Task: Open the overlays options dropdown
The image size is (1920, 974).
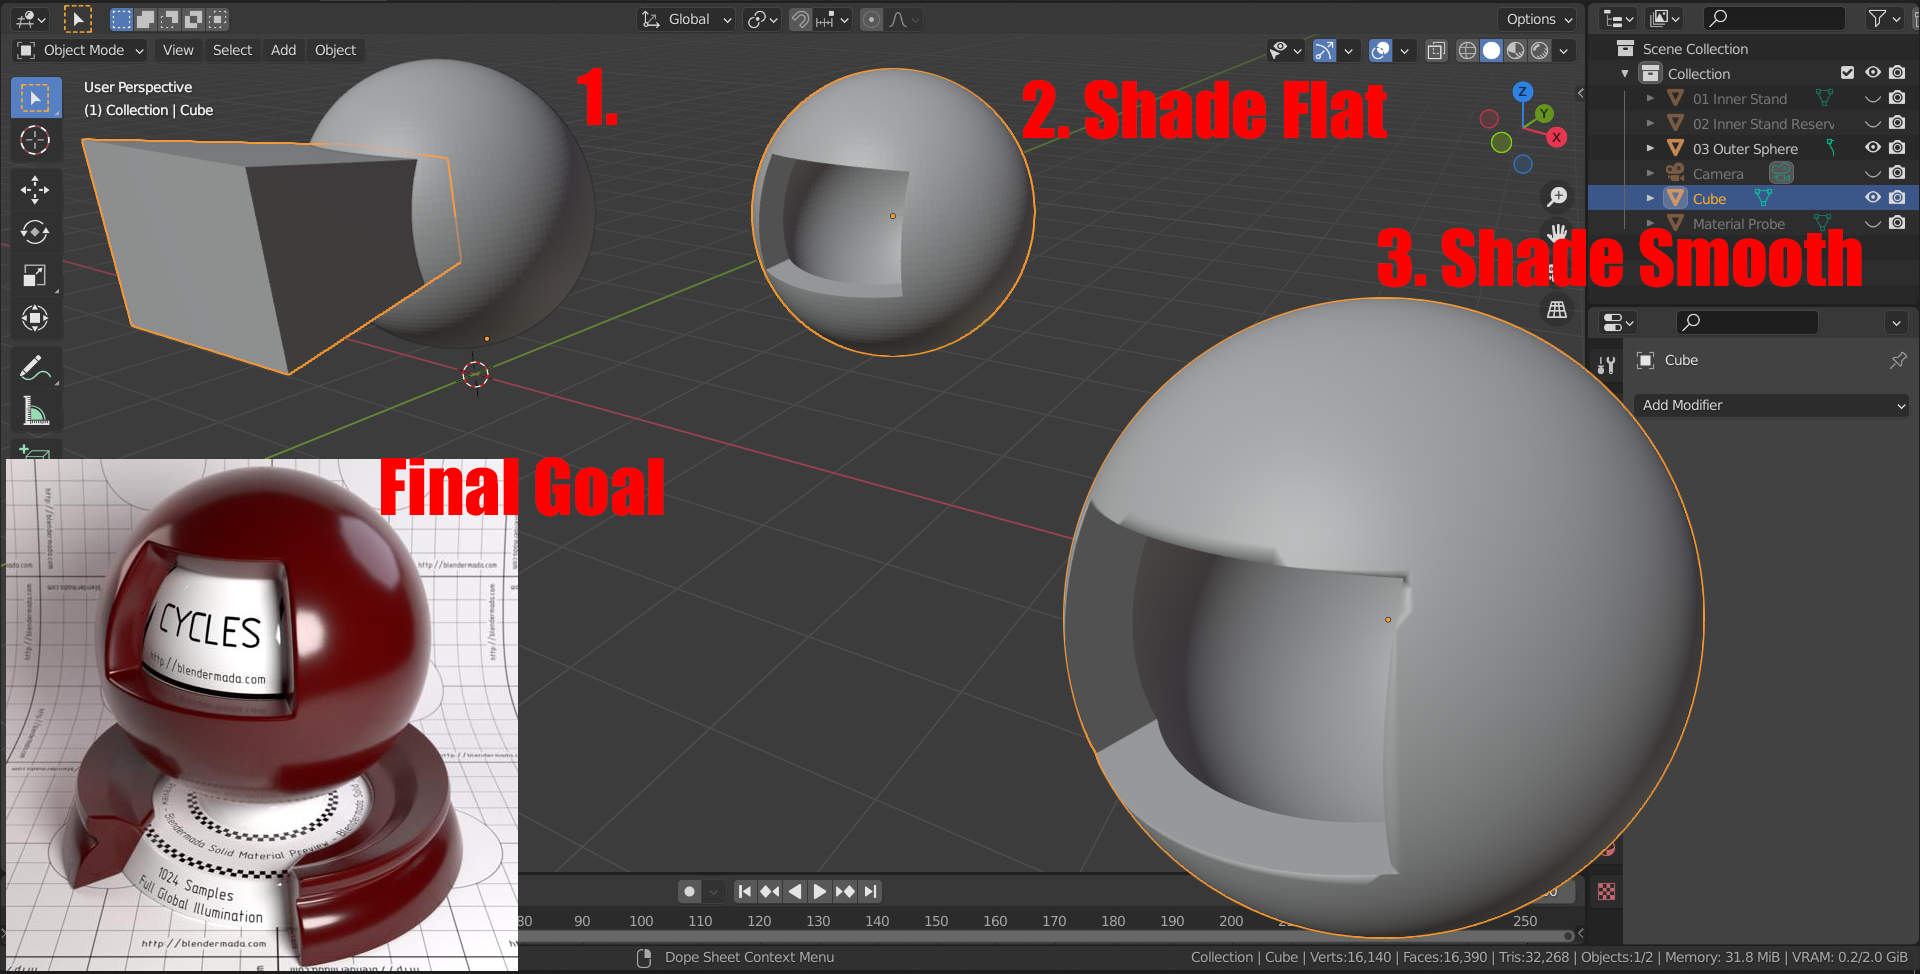Action: 1404,50
